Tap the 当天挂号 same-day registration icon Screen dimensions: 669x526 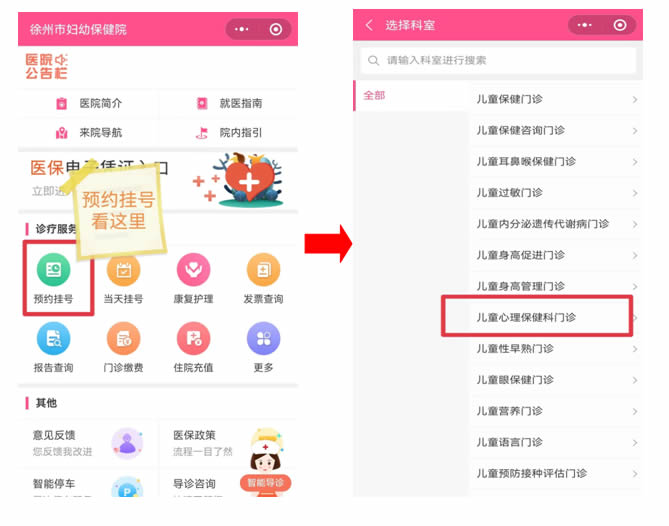coord(123,270)
